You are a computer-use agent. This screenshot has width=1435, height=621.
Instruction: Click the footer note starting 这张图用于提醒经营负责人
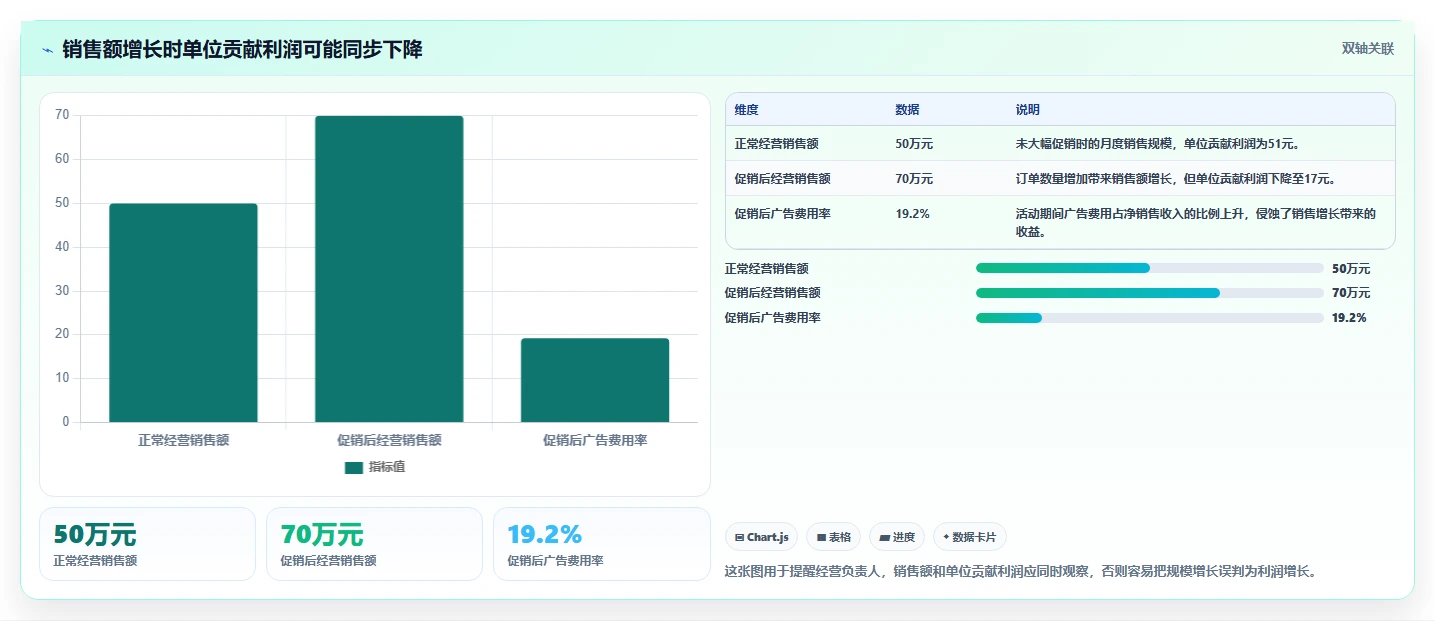(1021, 572)
